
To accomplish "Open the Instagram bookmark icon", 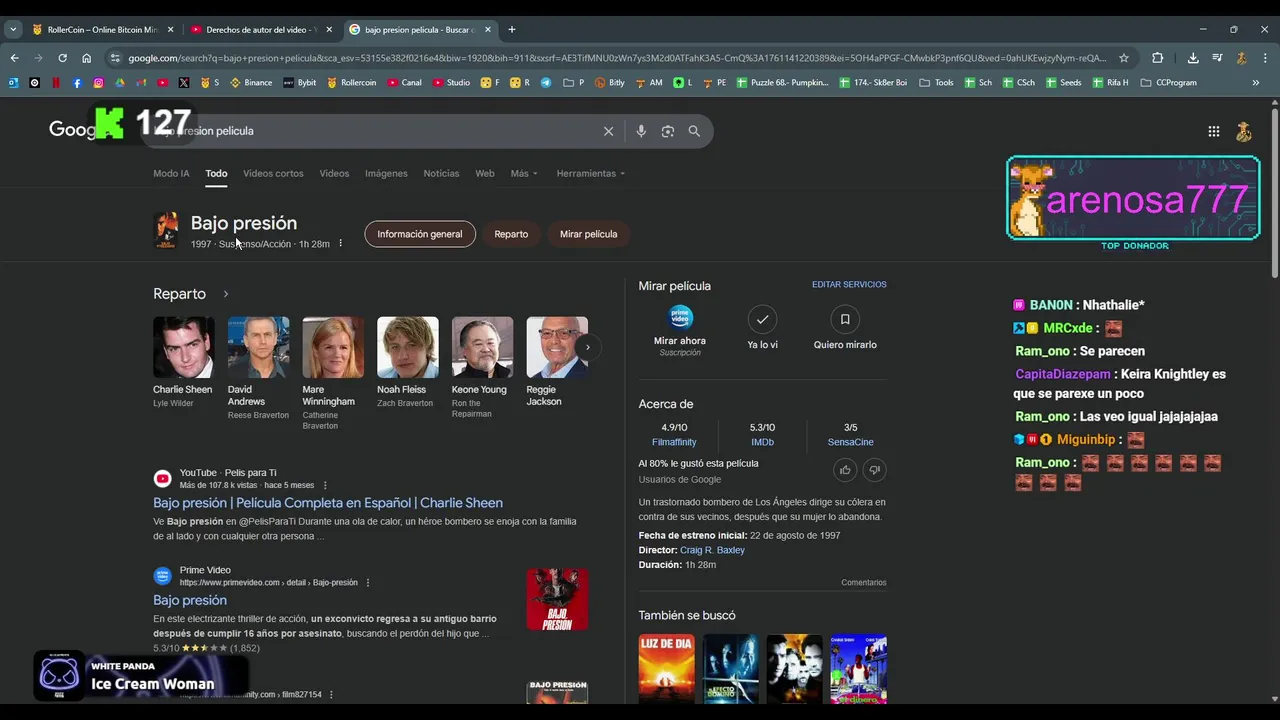I will click(98, 83).
